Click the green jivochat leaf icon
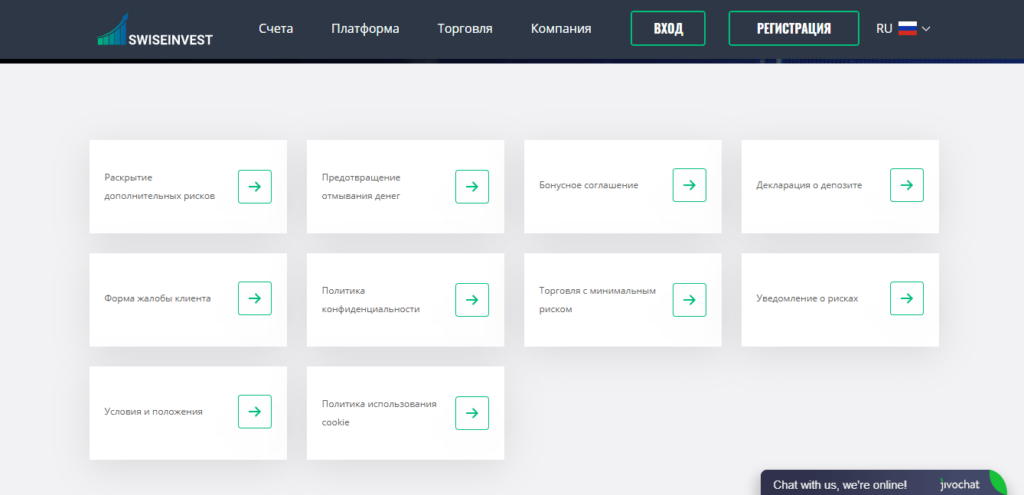 (x=999, y=482)
